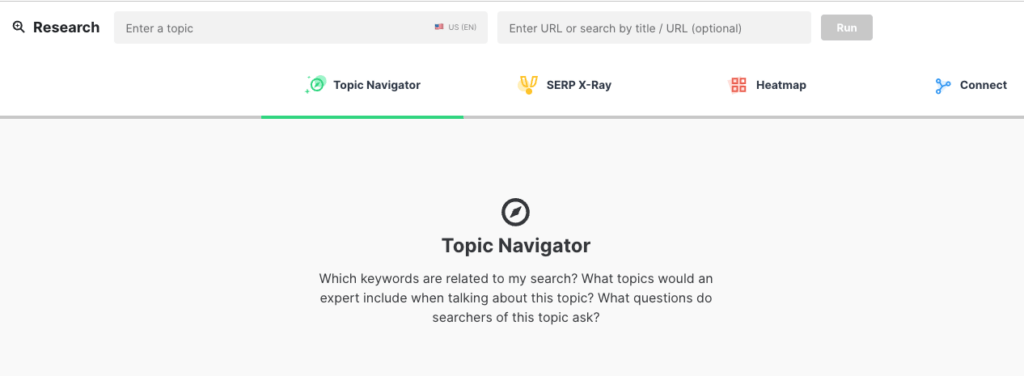The height and width of the screenshot is (376, 1024).
Task: Open the SERP X-Ray tab label
Action: click(x=579, y=85)
